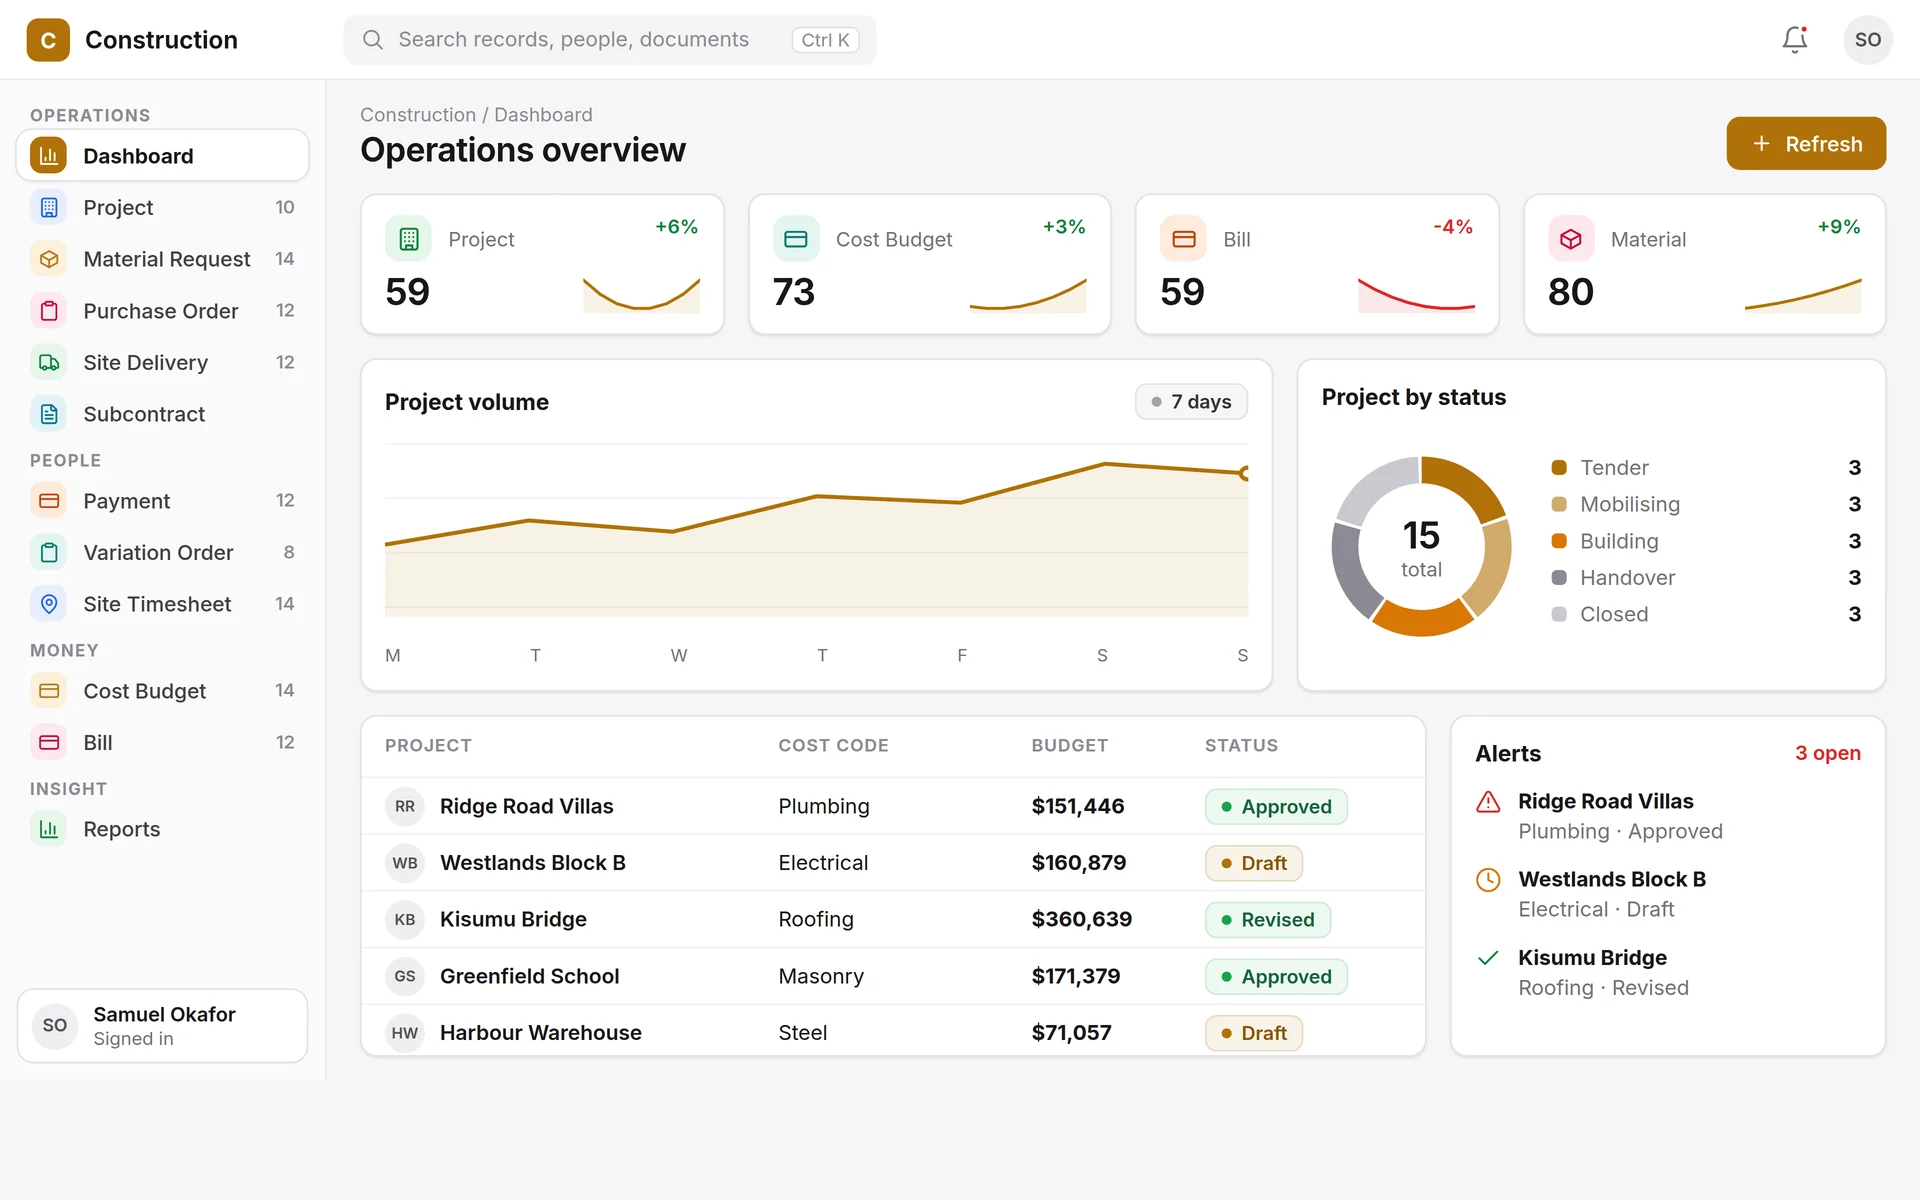
Task: Click the '3 open' alerts count
Action: tap(1828, 753)
